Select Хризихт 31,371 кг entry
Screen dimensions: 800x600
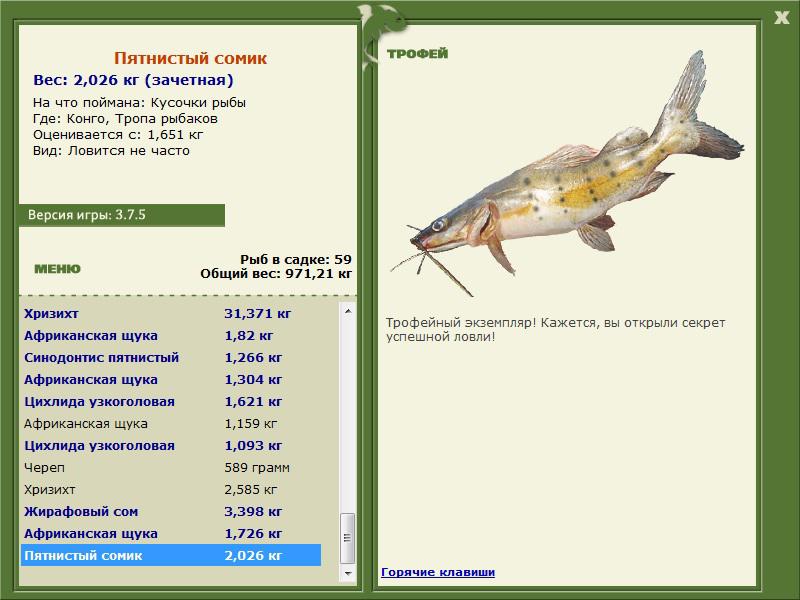click(171, 313)
